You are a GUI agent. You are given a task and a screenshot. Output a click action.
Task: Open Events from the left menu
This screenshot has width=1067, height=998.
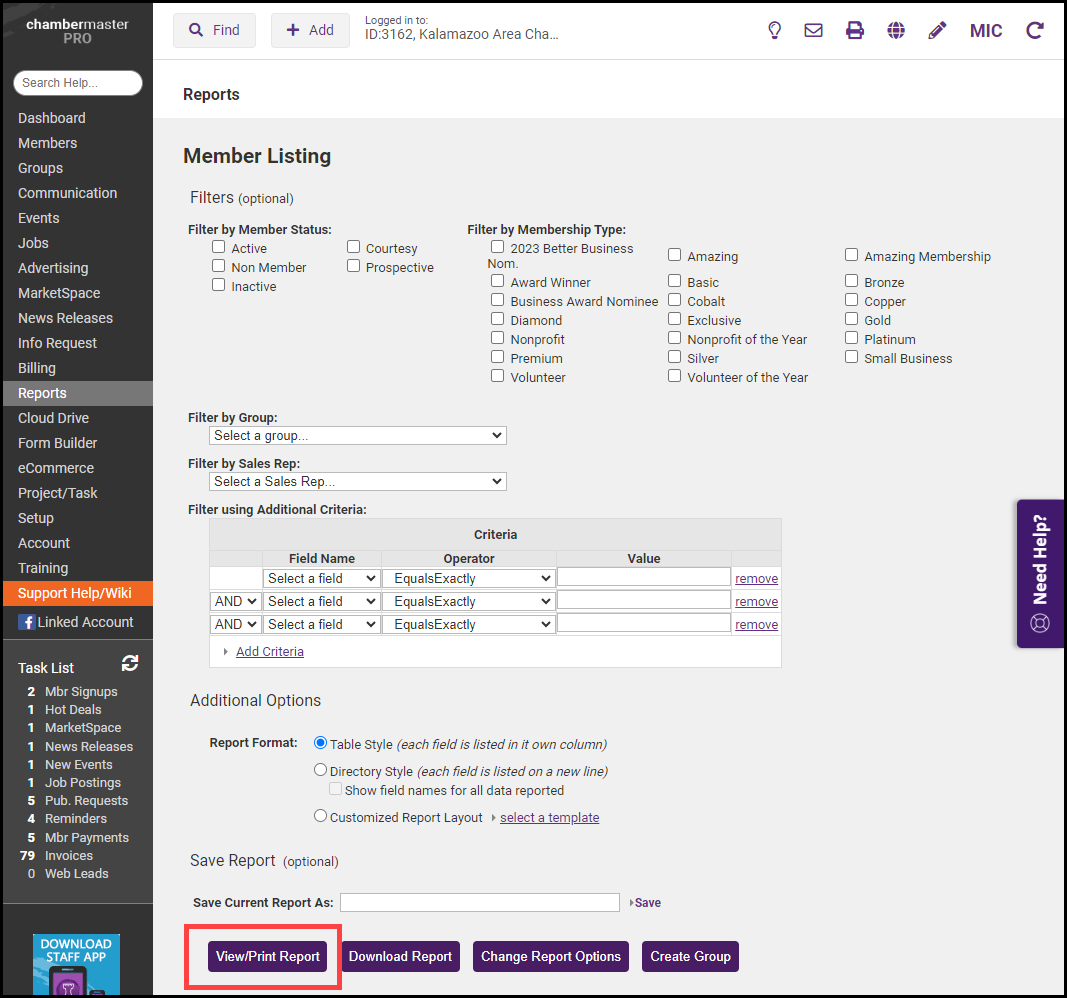pos(39,218)
